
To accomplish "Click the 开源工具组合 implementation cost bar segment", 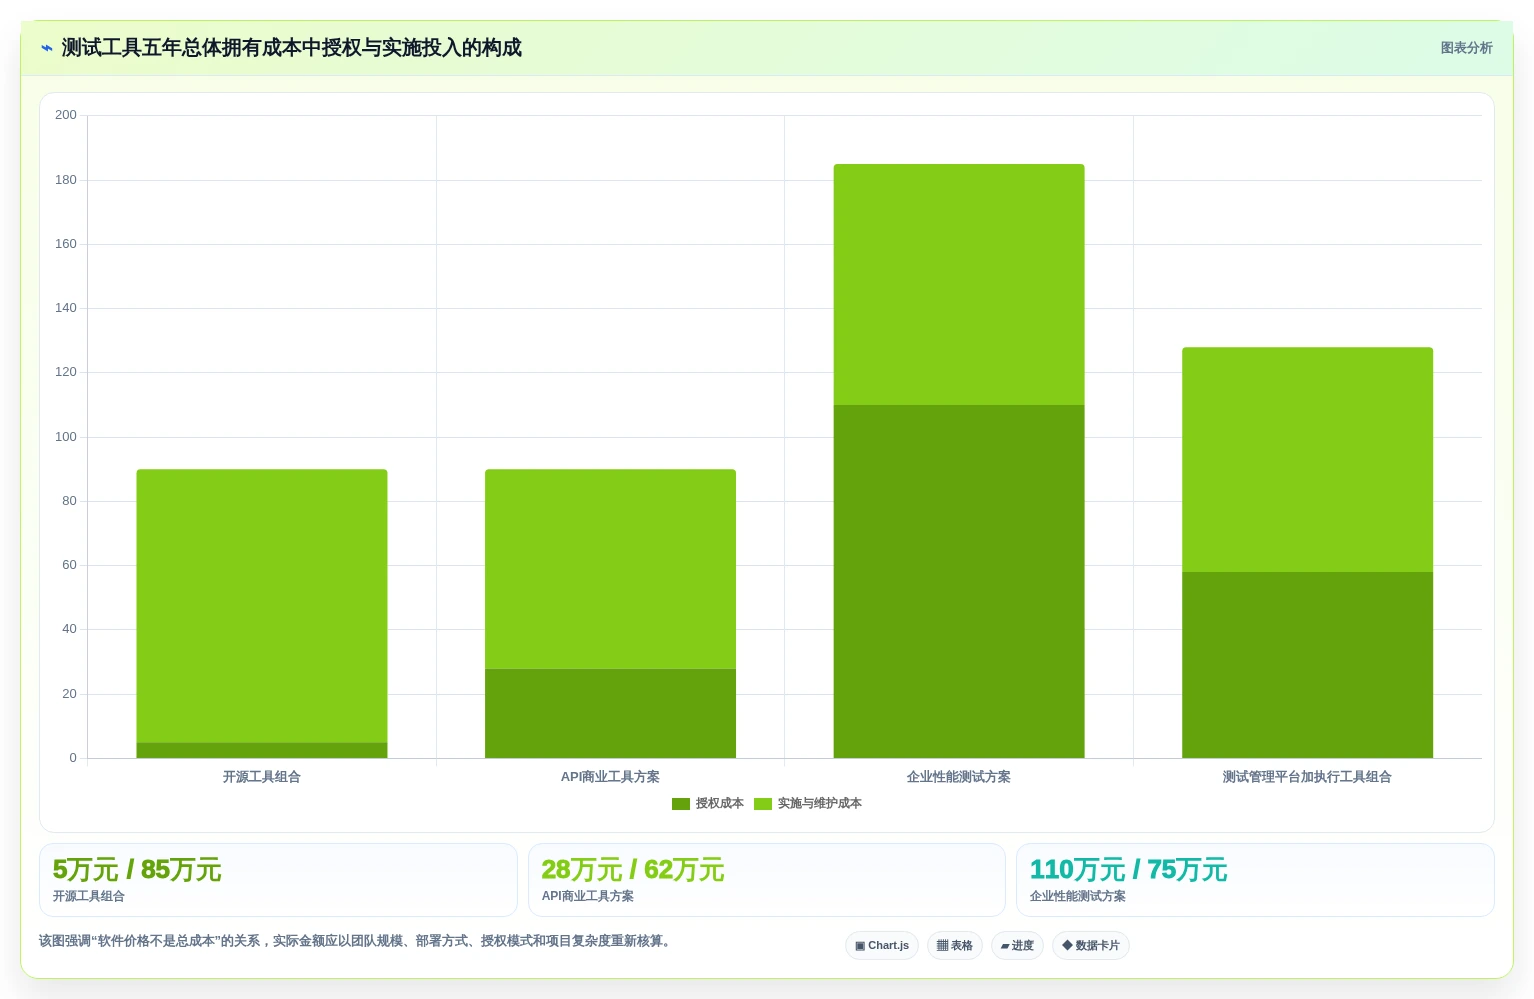I will pos(262,606).
